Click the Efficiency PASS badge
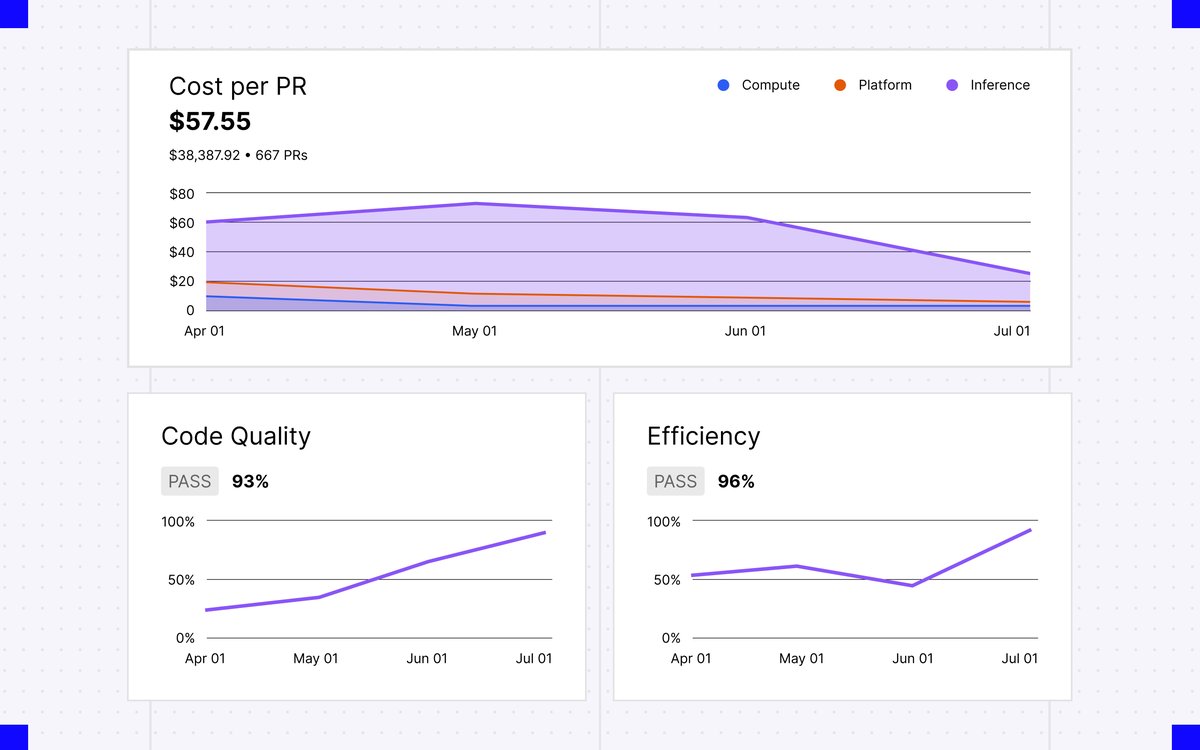1200x750 pixels. coord(675,481)
